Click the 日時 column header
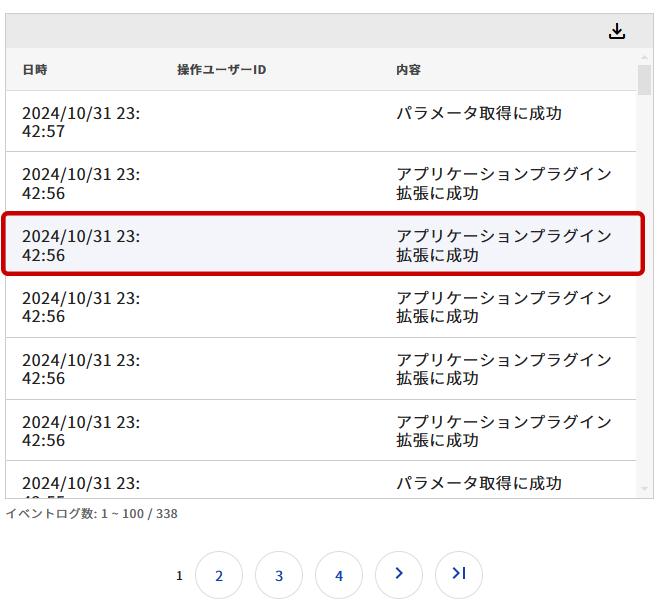The height and width of the screenshot is (604, 657). [35, 70]
